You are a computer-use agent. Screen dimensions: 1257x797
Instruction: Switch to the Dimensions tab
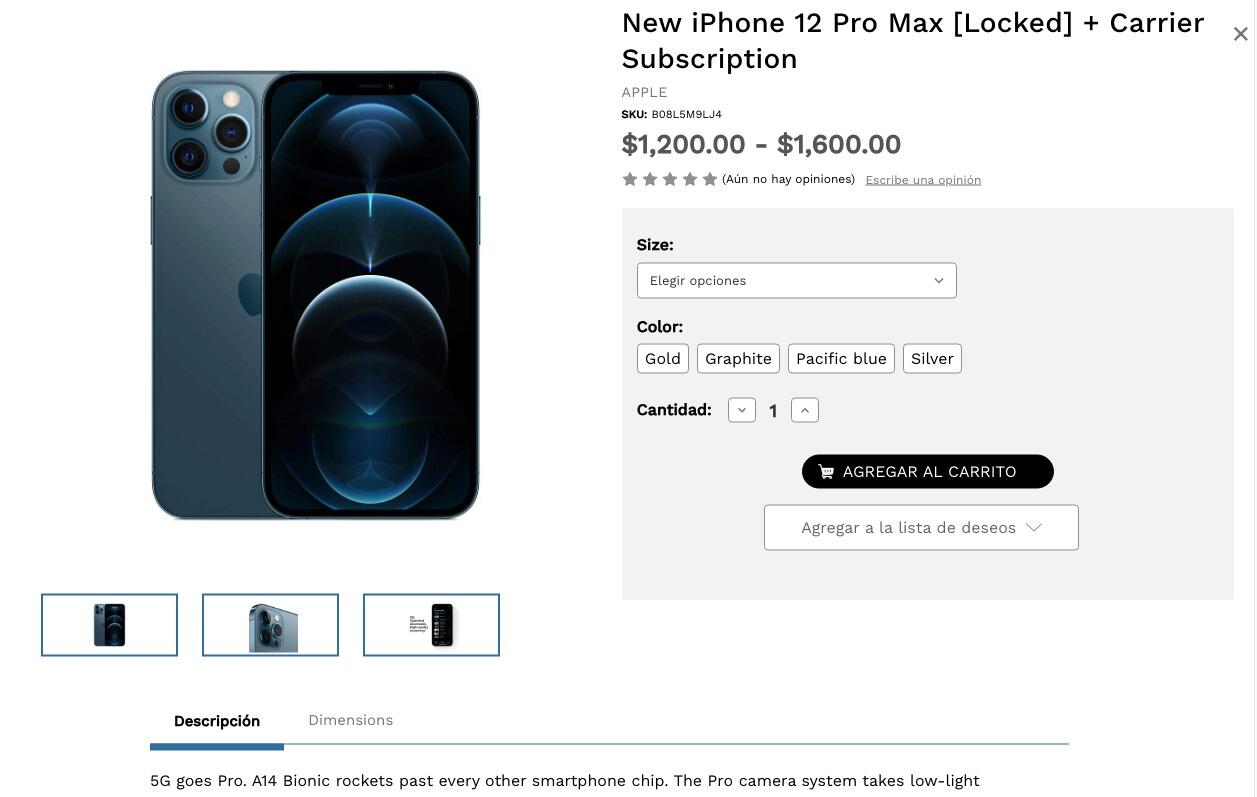(350, 720)
